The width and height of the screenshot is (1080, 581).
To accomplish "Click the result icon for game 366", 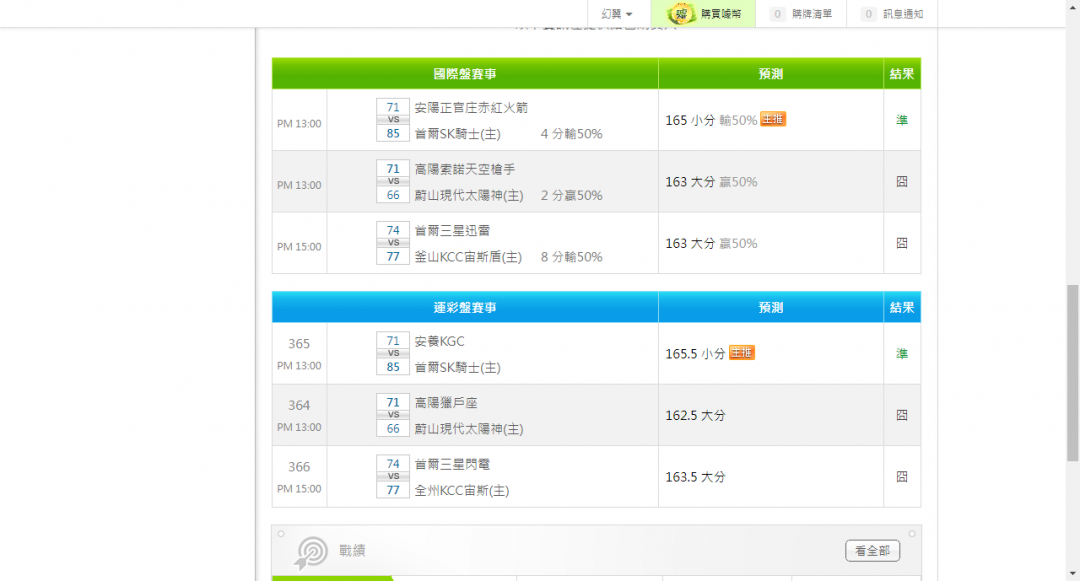I will 902,477.
